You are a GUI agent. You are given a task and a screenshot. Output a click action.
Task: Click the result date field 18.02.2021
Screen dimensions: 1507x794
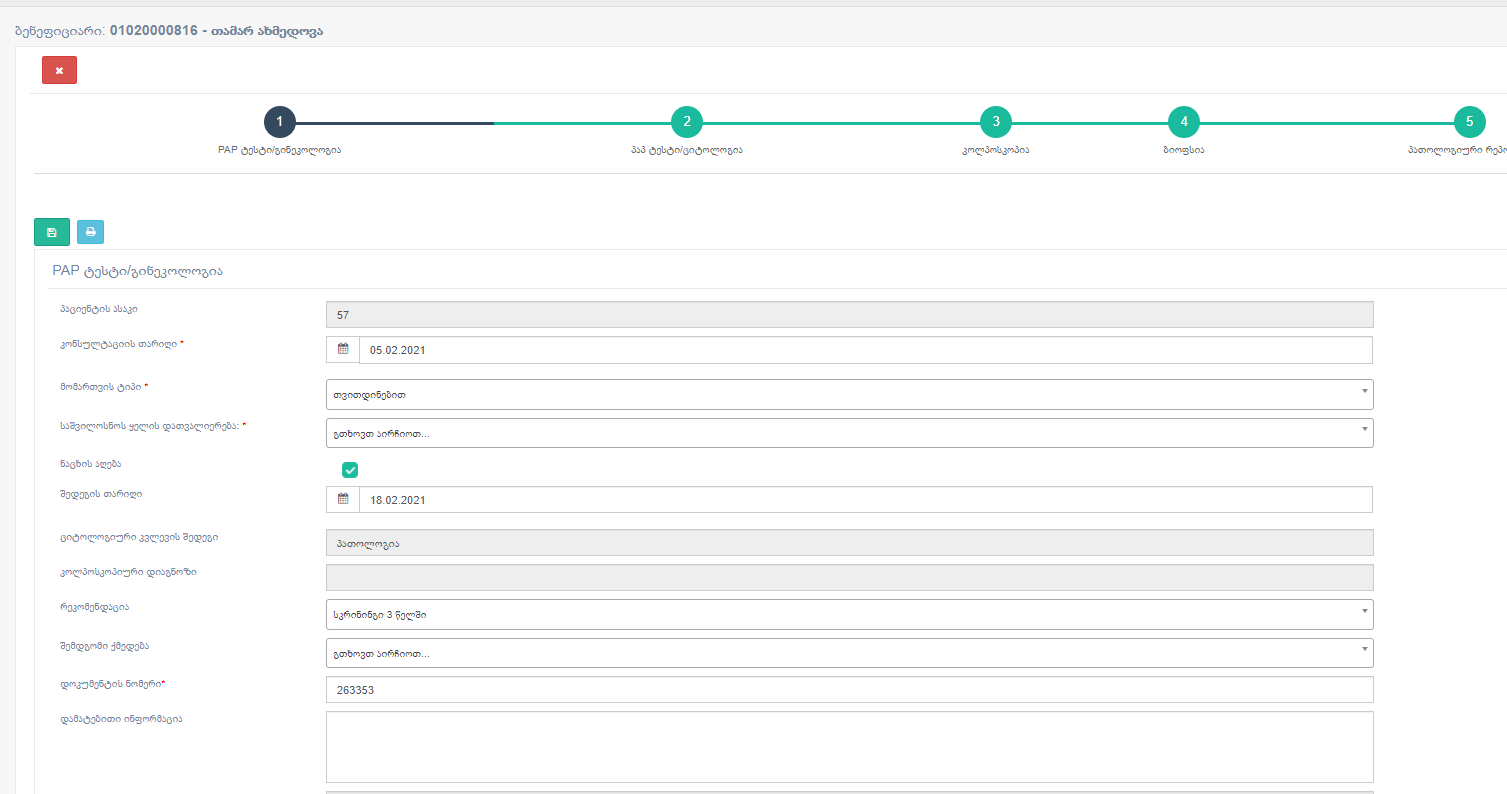(865, 500)
